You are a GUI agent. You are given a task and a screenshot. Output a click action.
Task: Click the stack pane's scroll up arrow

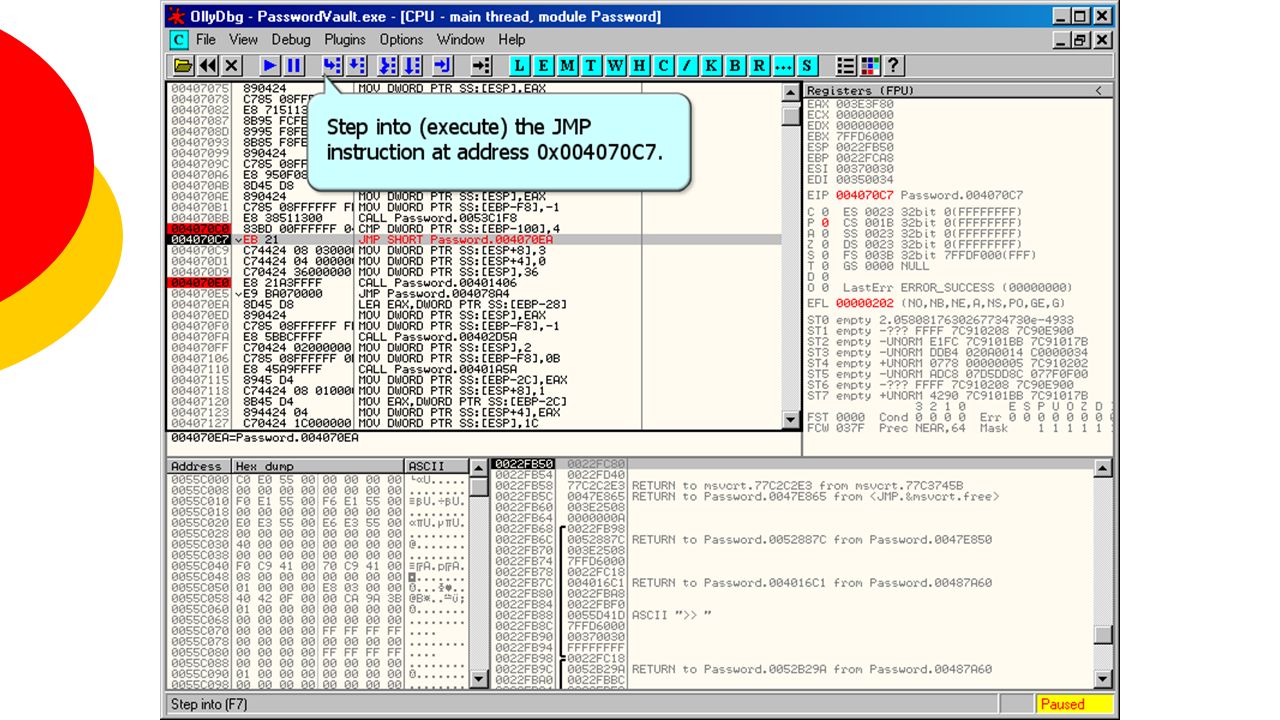coord(1103,468)
